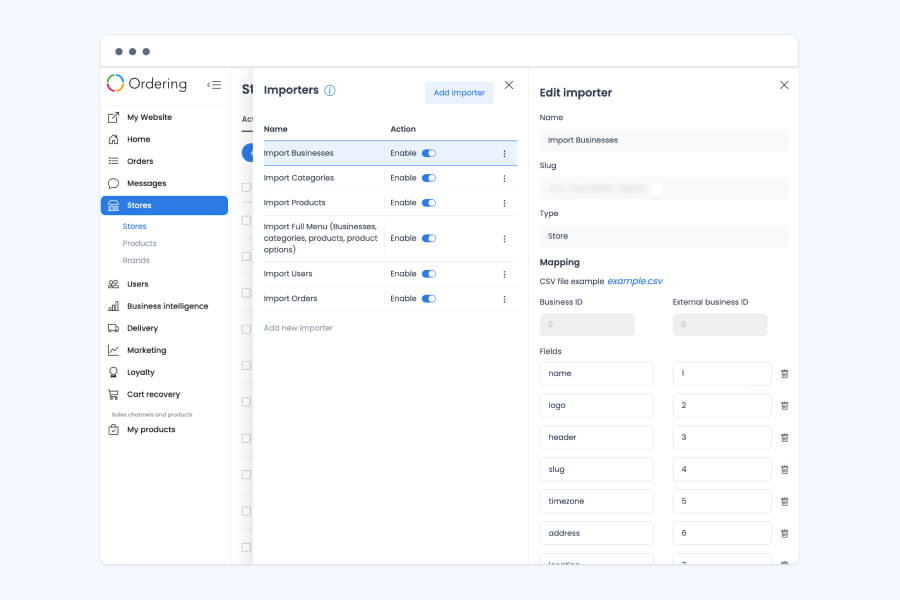Click the Add importer button
This screenshot has height=600, width=900.
(x=459, y=92)
